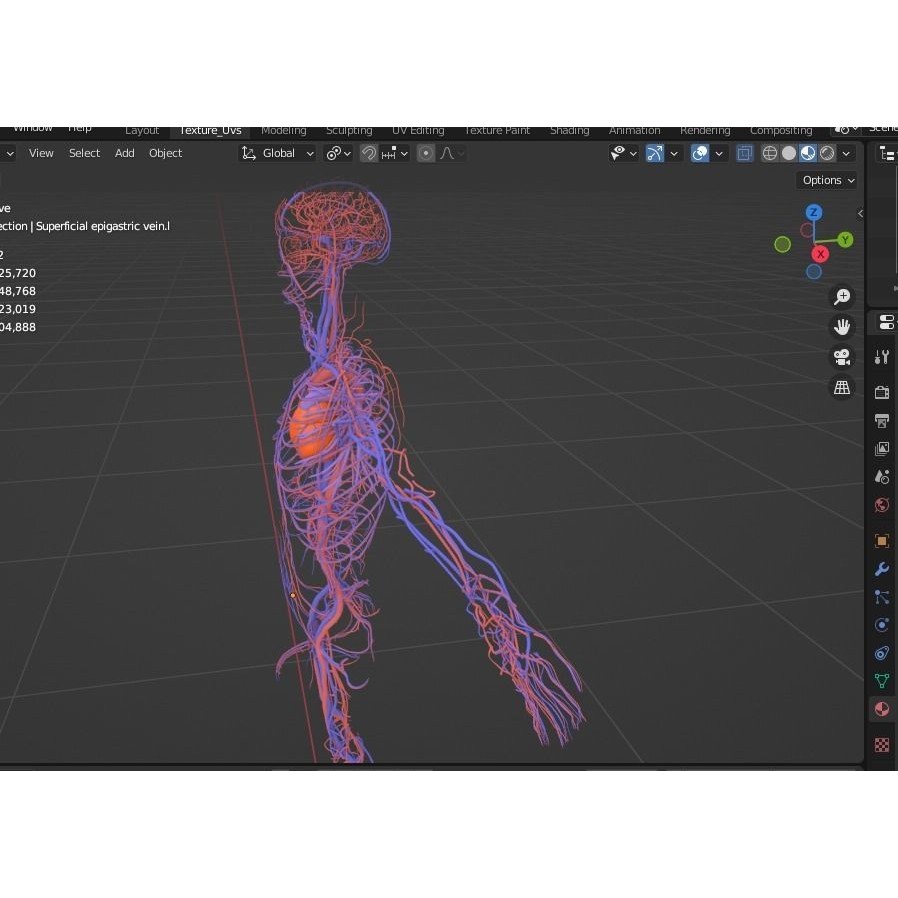
Task: Open the Material properties sphere icon
Action: [881, 709]
